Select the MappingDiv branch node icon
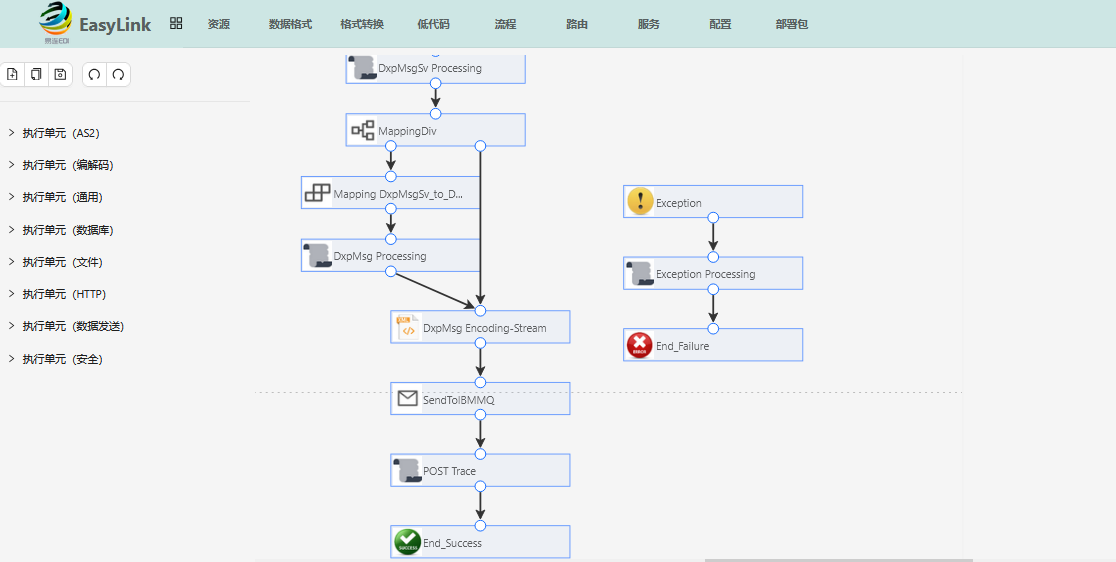 [x=363, y=130]
